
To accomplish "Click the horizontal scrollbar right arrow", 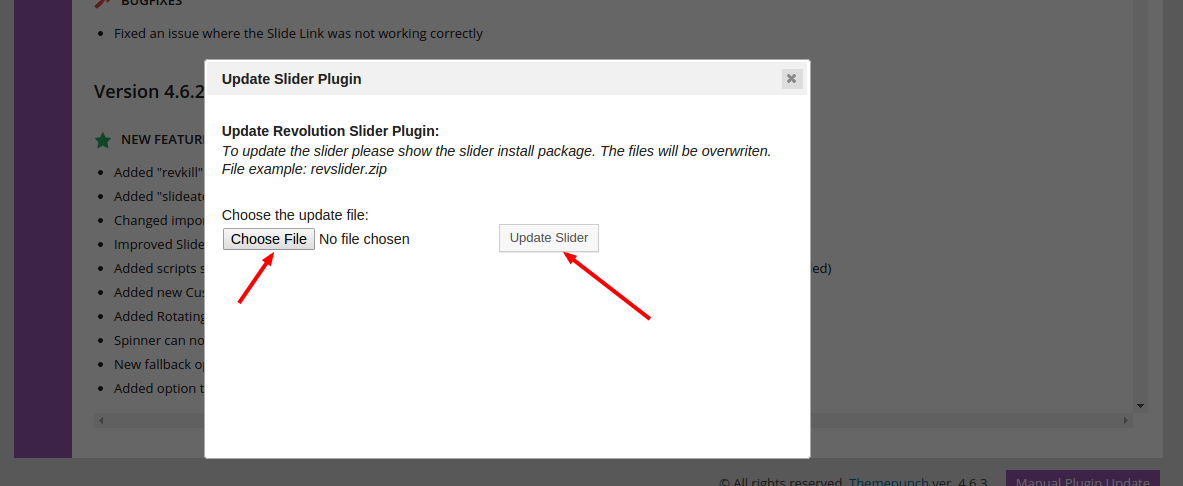I will pos(1126,420).
